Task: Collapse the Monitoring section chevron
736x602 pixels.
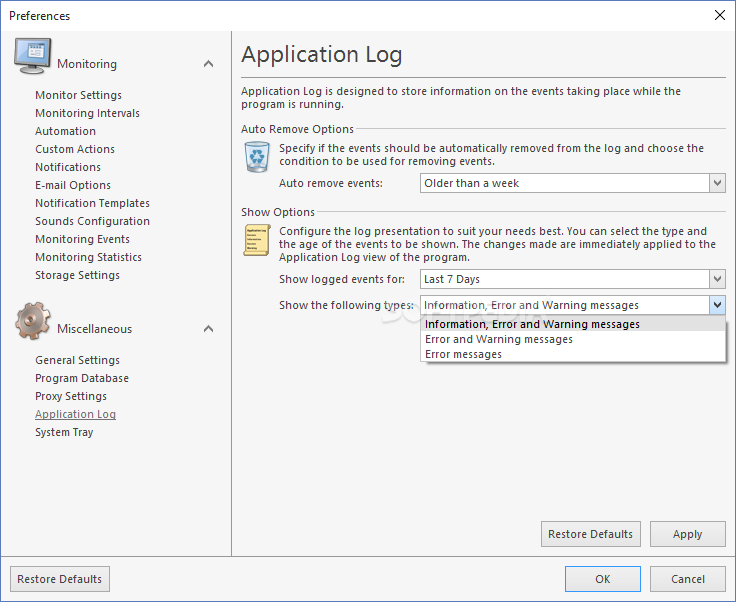Action: point(208,64)
